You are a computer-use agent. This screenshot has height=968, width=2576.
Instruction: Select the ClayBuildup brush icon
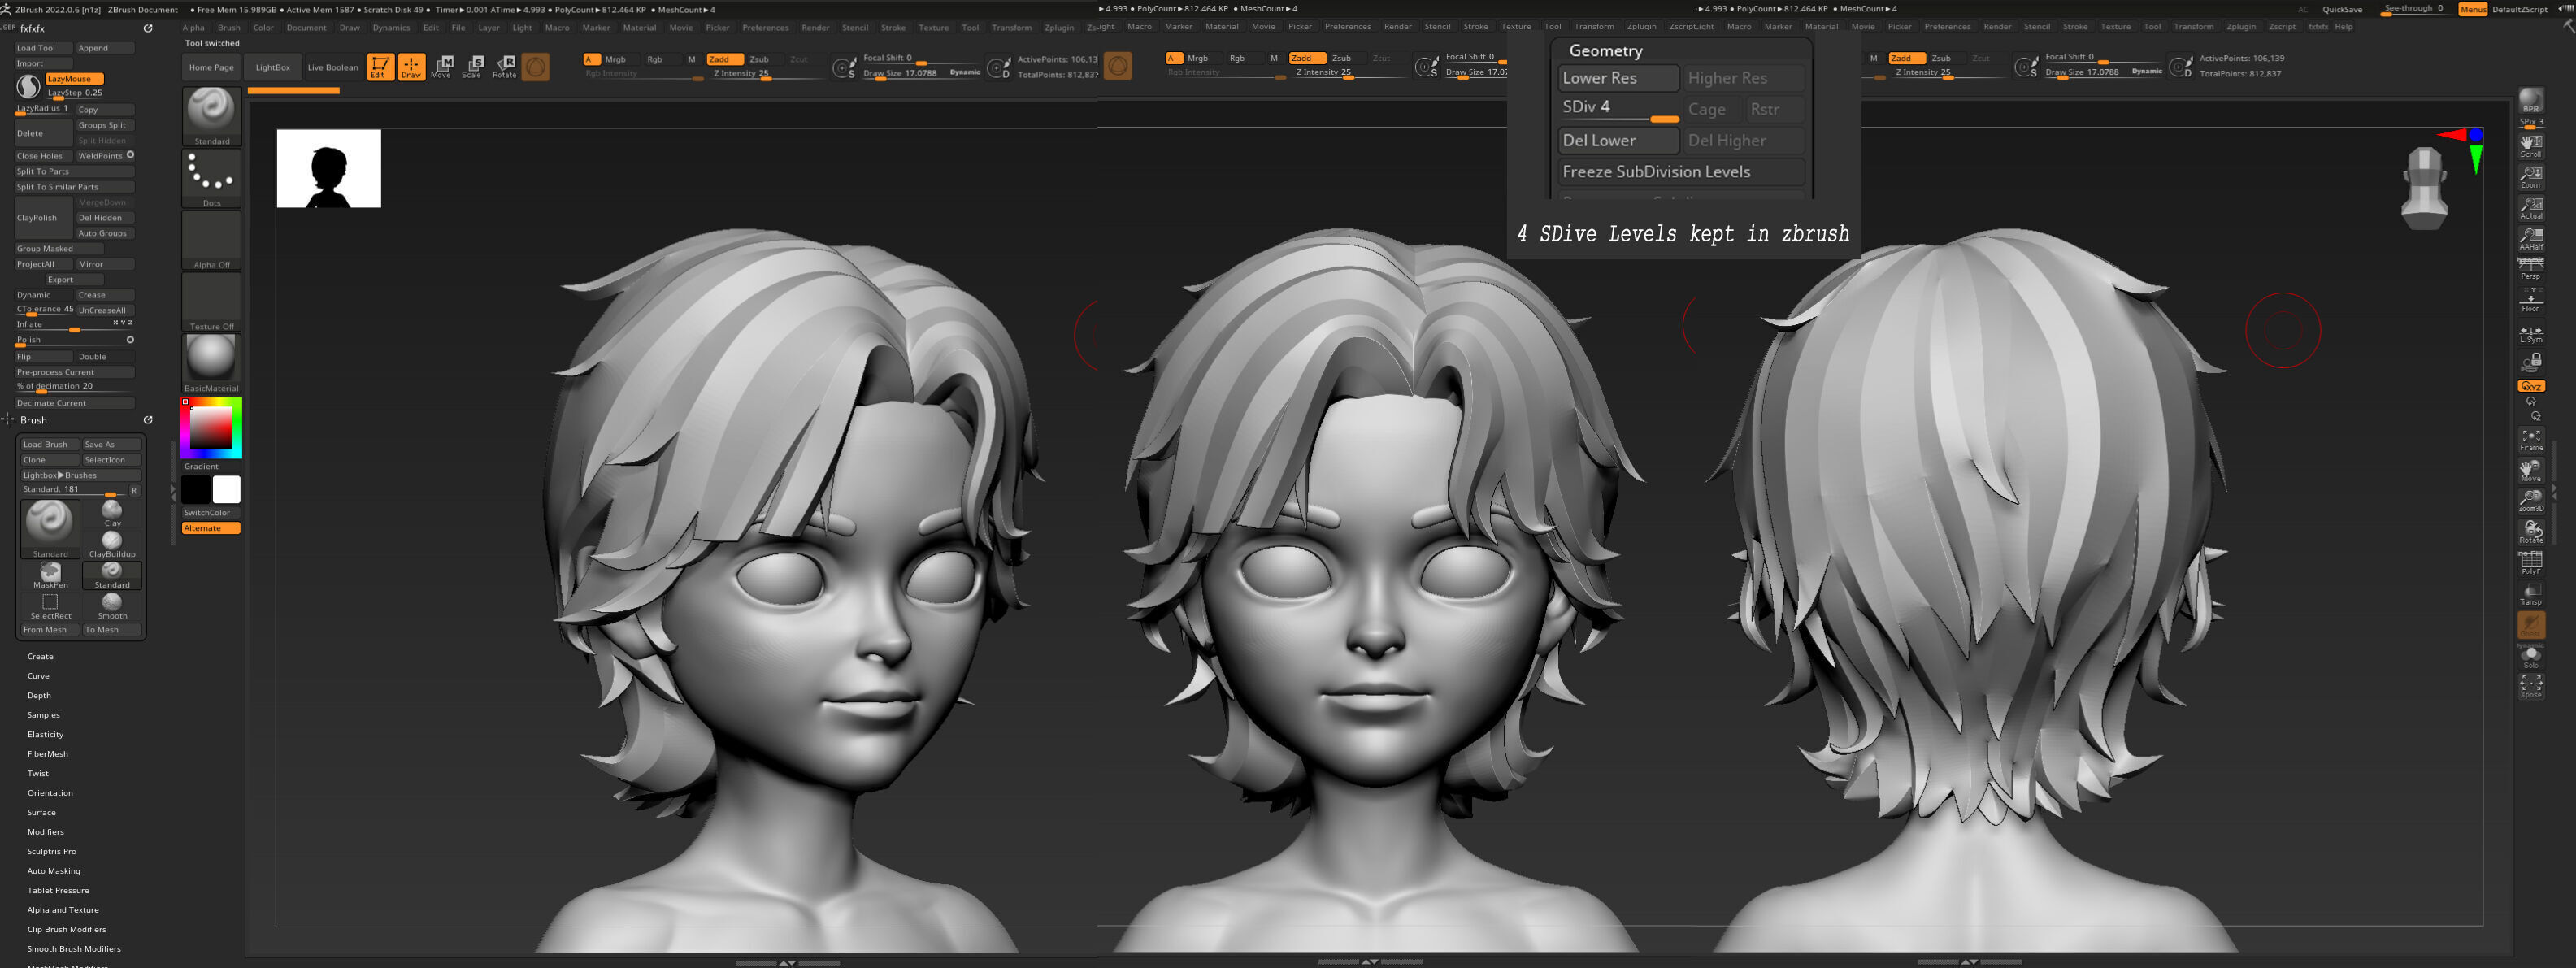pyautogui.click(x=112, y=544)
